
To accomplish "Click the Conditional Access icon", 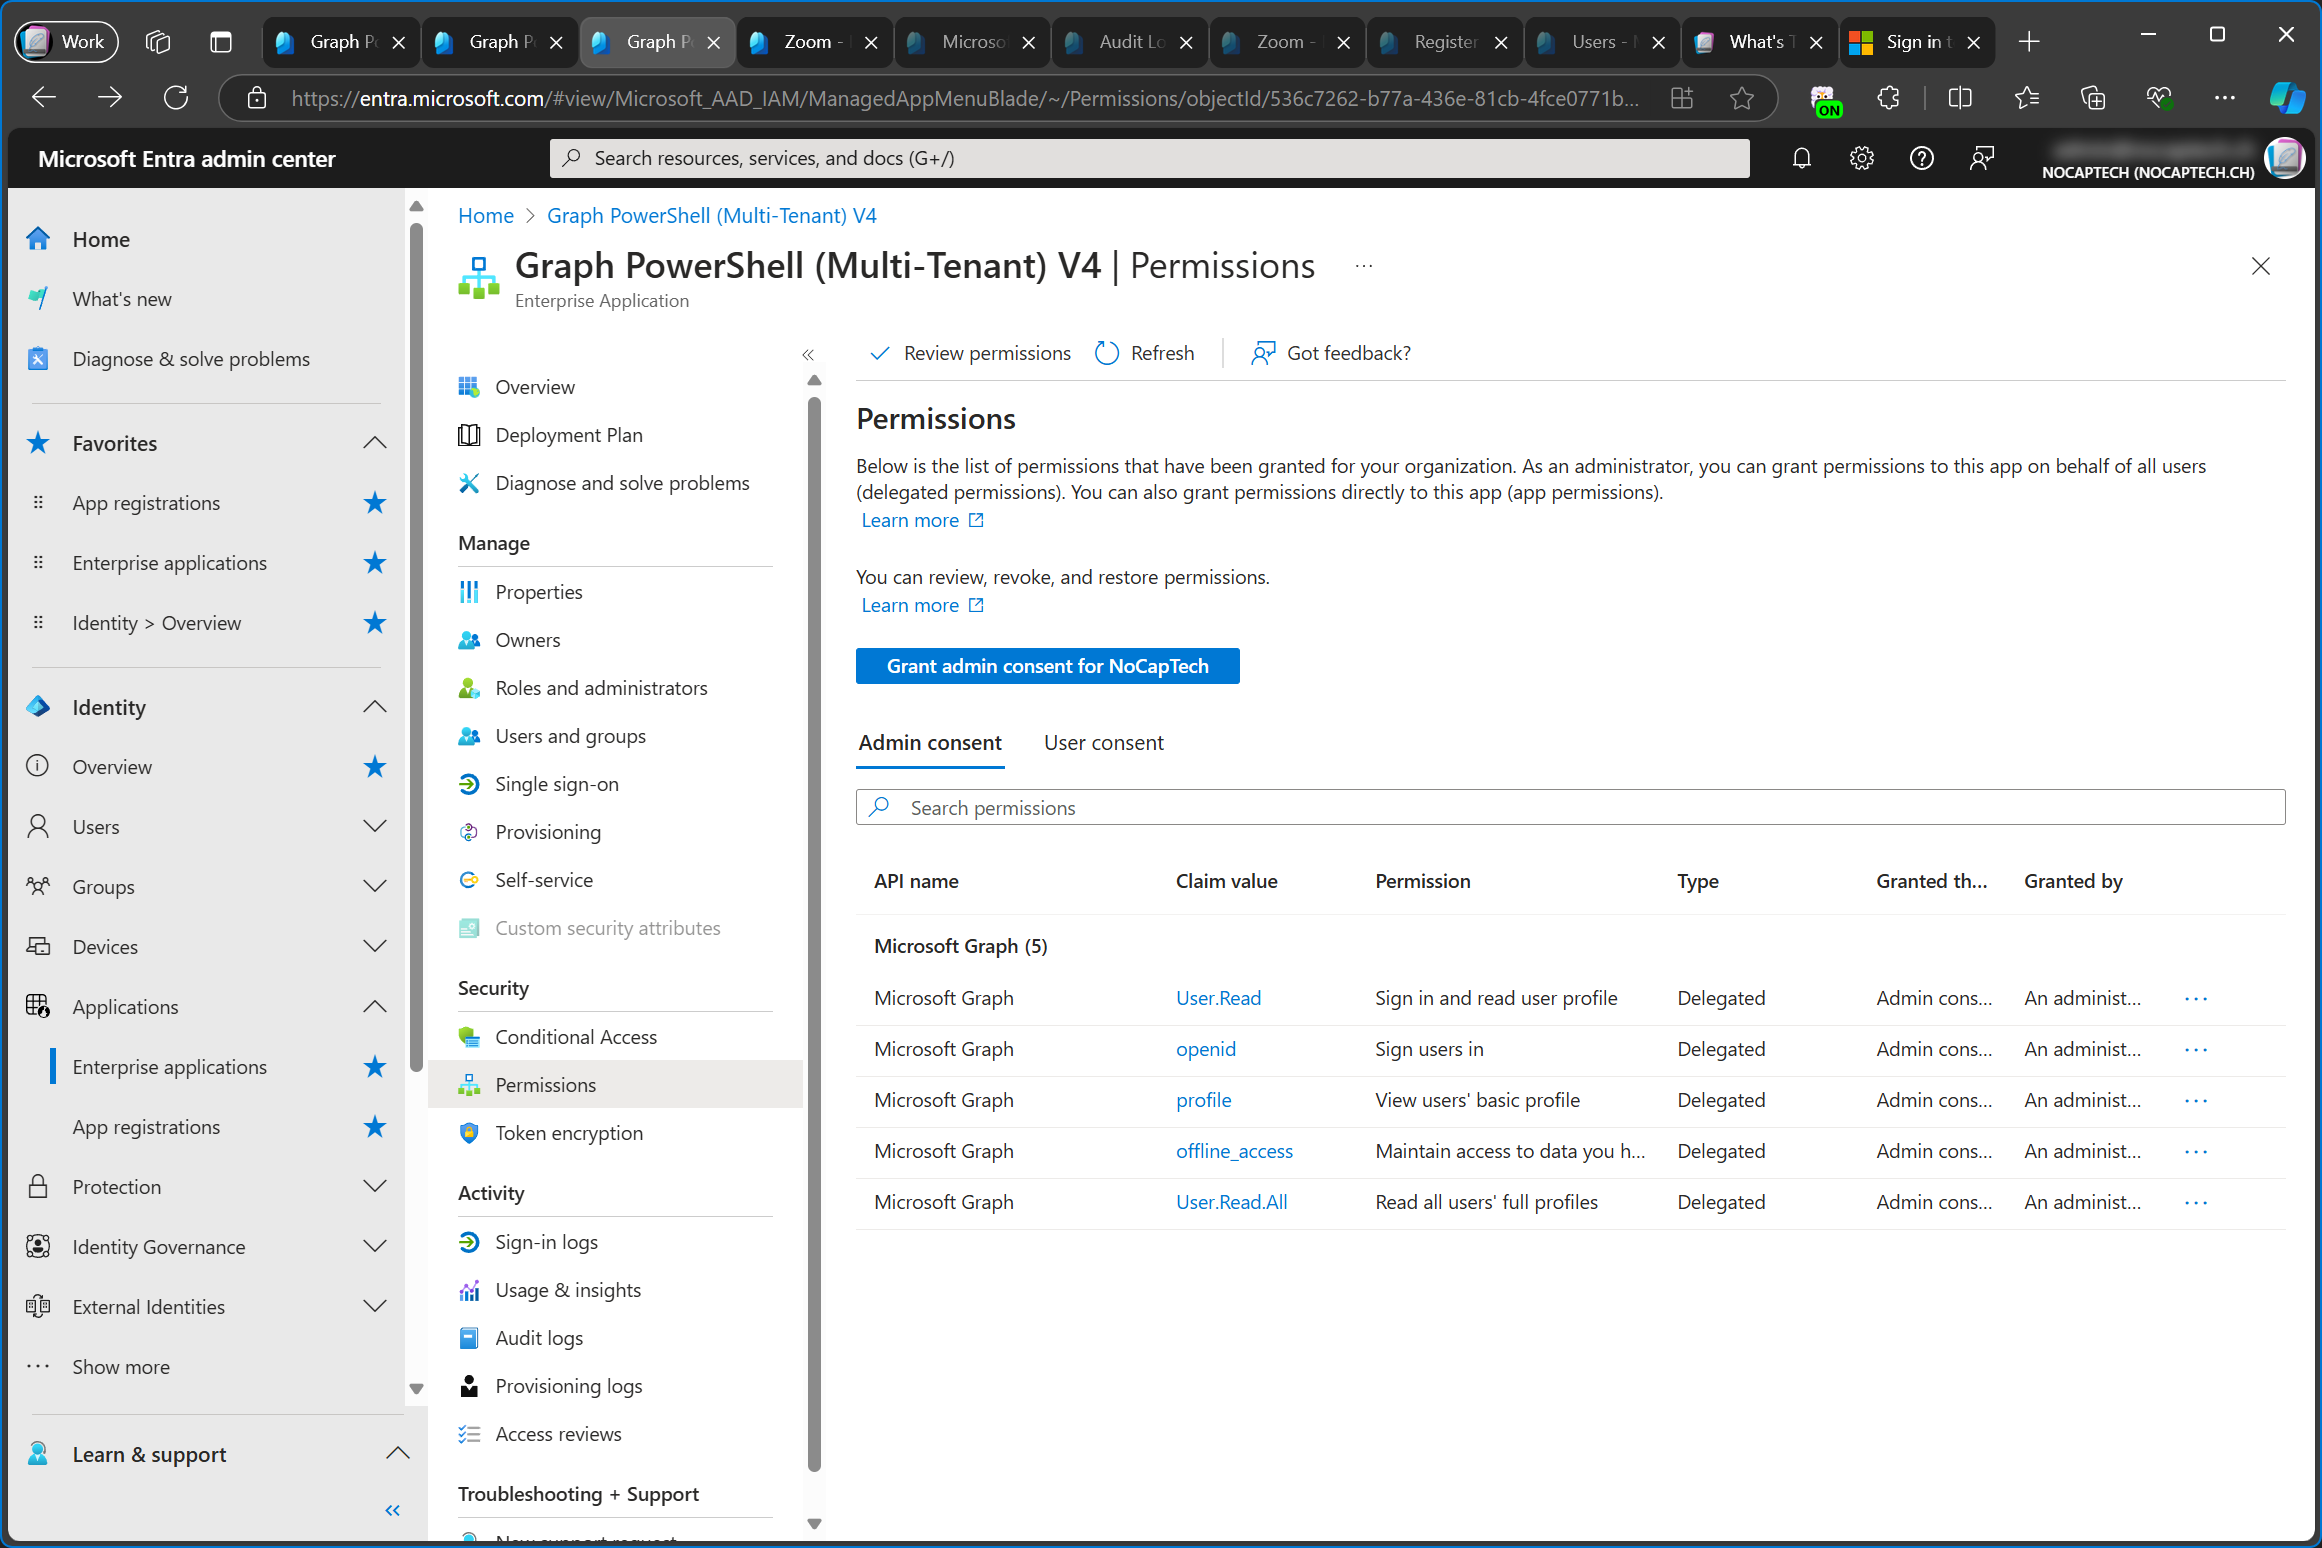I will pos(470,1037).
